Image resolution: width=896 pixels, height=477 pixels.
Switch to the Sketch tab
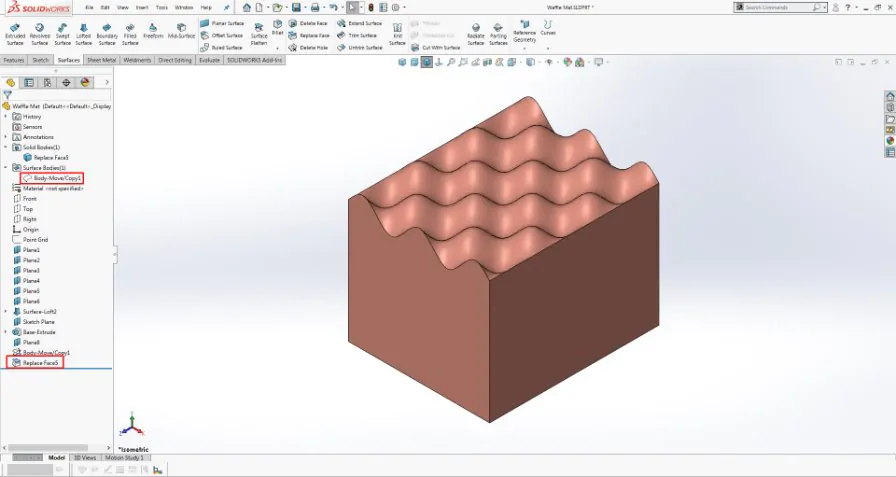coord(41,60)
